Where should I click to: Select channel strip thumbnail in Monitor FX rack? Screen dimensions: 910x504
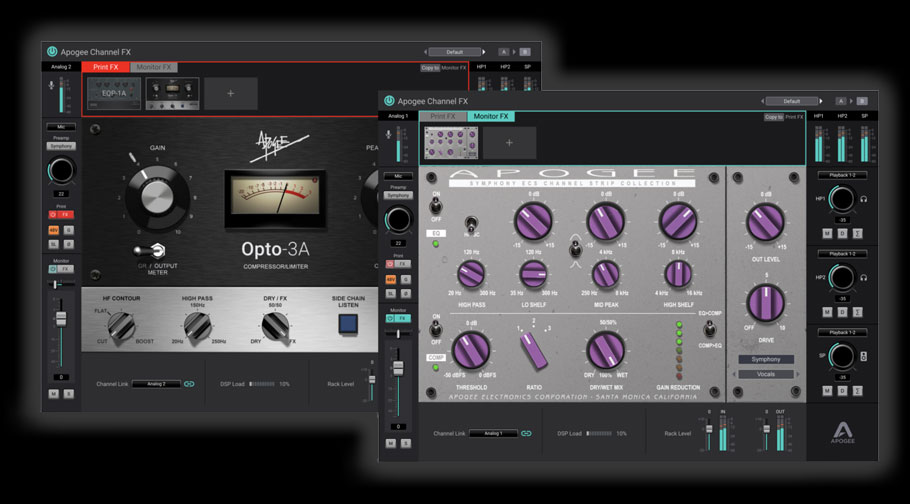(451, 143)
